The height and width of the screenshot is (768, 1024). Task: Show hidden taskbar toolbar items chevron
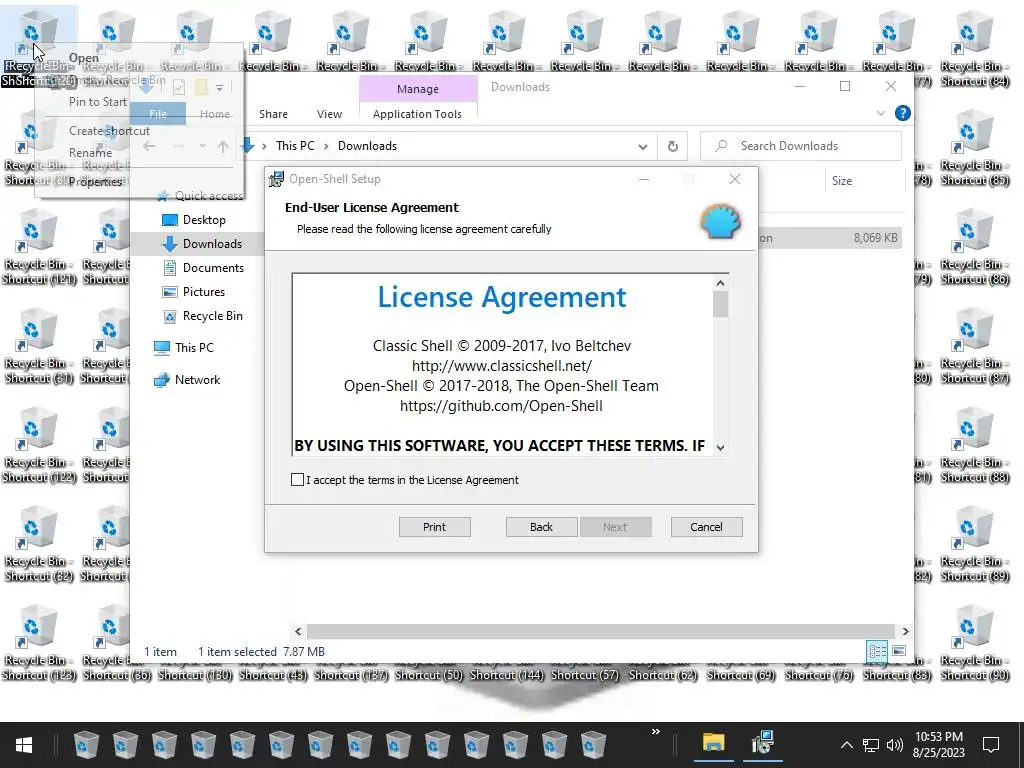[x=656, y=732]
